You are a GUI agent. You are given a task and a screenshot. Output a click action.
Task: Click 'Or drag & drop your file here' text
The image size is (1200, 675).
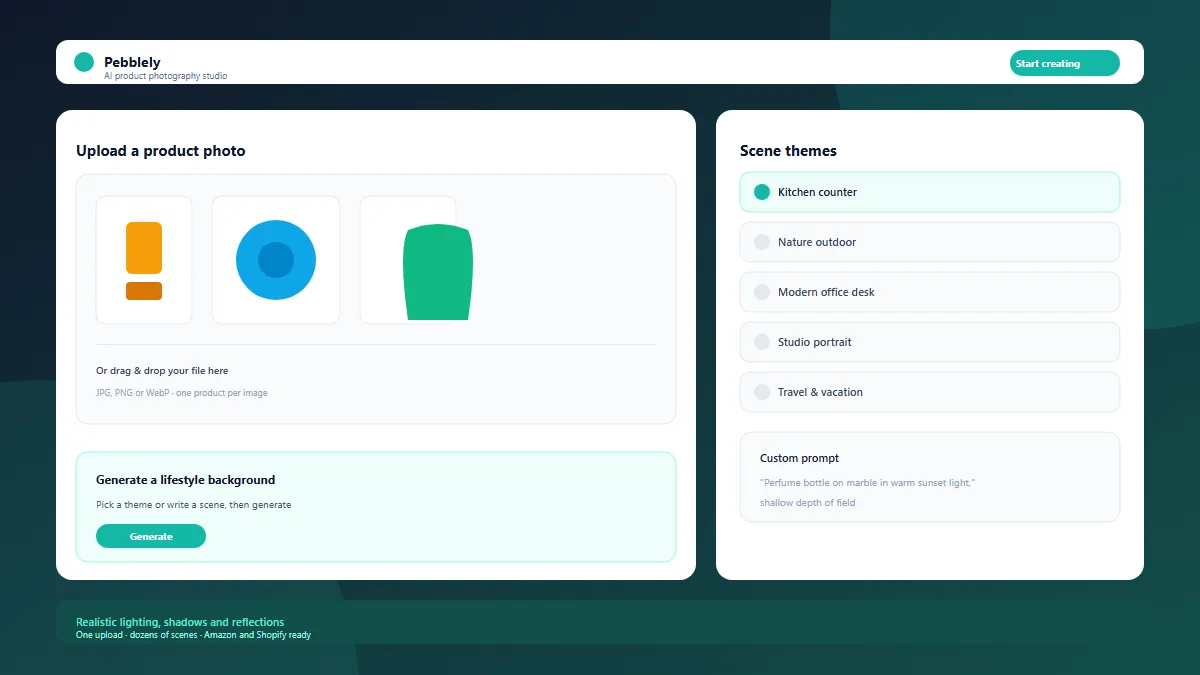tap(162, 371)
